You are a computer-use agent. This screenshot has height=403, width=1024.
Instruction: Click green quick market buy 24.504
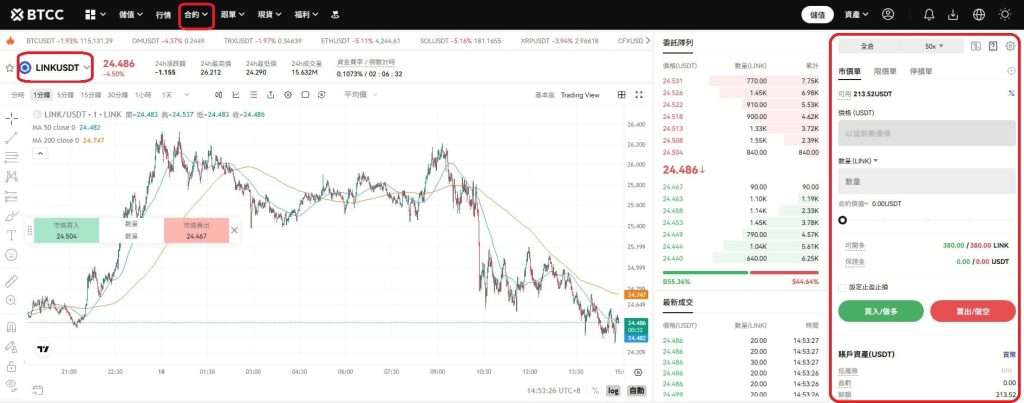pyautogui.click(x=67, y=231)
